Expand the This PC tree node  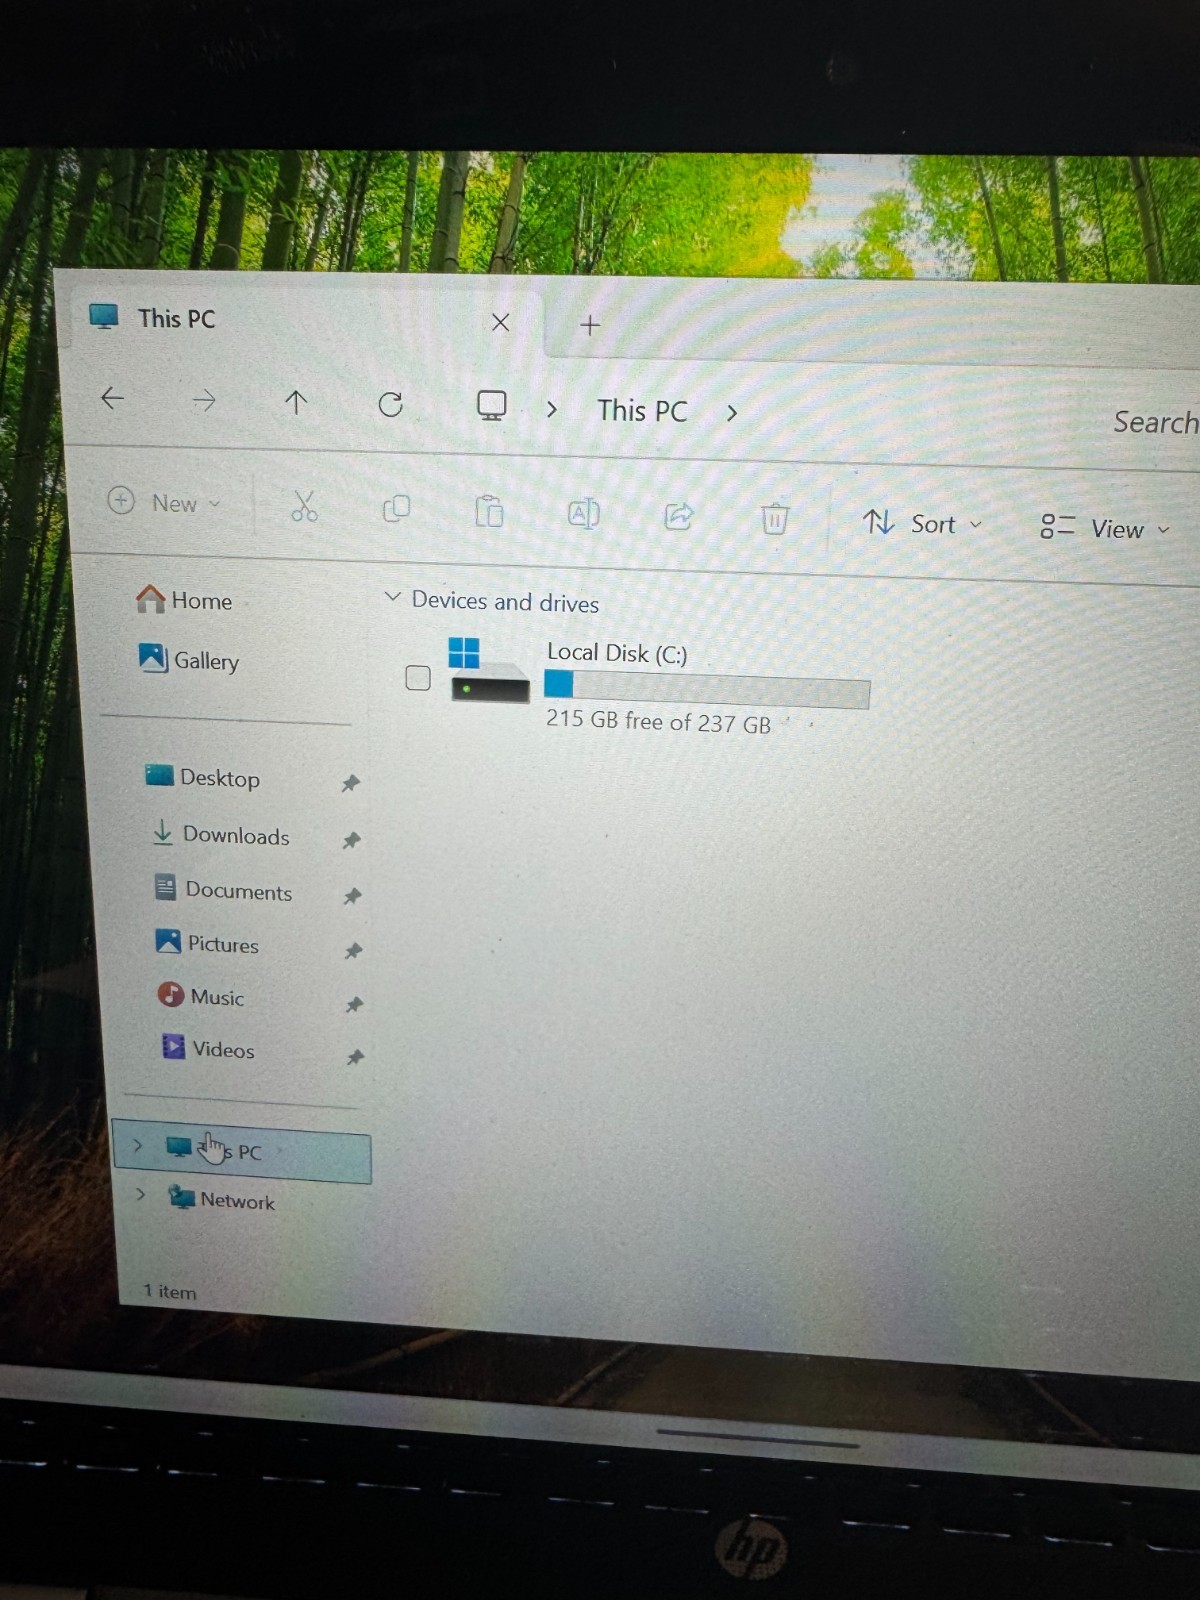point(138,1145)
